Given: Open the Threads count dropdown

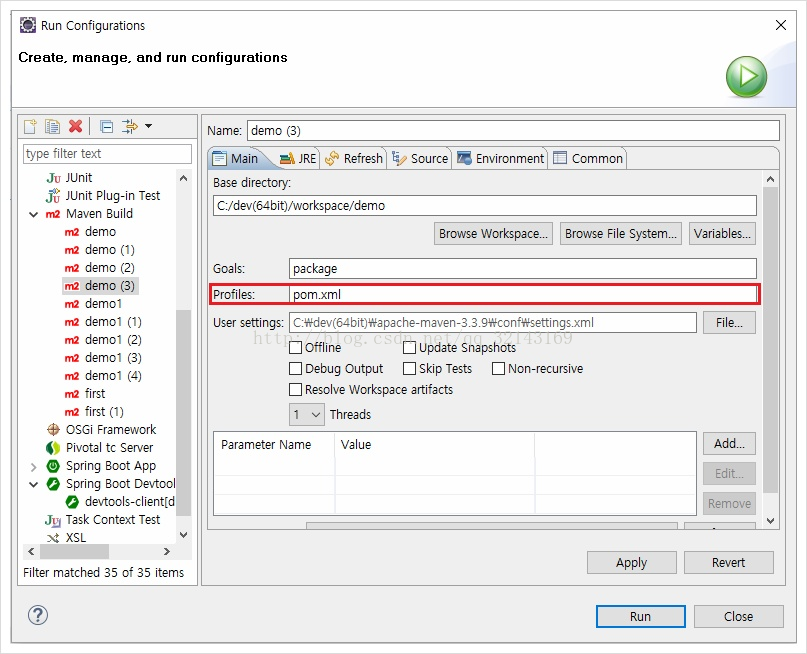Looking at the screenshot, I should [x=307, y=415].
